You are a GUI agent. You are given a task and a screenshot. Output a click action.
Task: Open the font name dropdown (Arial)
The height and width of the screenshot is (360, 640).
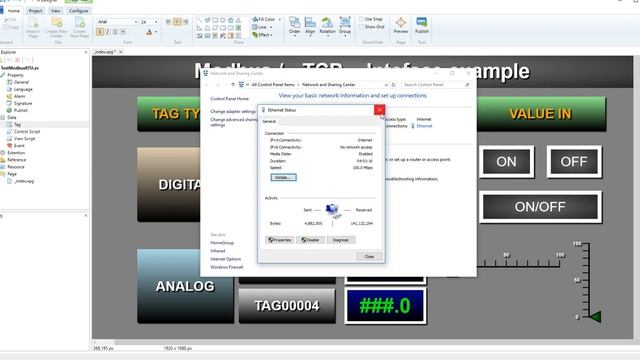pos(136,22)
